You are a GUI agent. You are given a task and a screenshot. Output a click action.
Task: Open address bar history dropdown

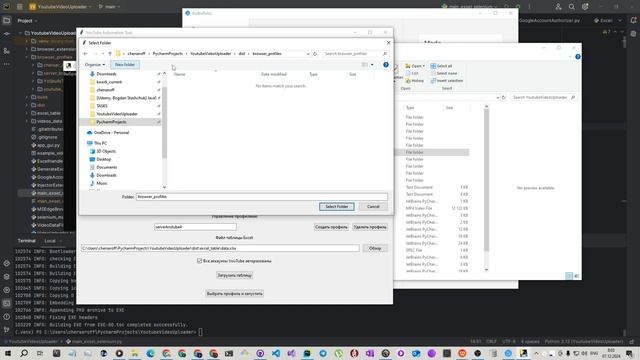[308, 54]
